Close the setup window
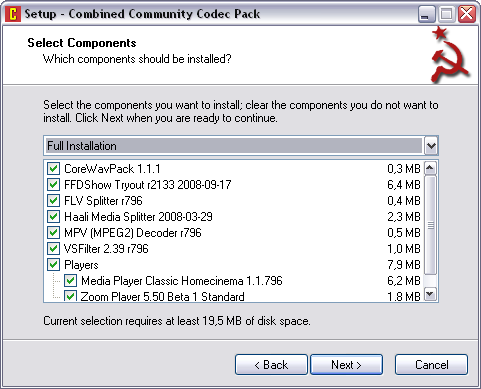 pos(467,14)
